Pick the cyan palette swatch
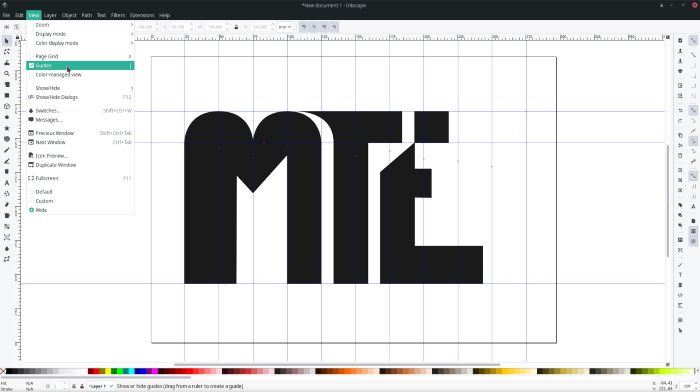This screenshot has height=392, width=700. pyautogui.click(x=131, y=371)
